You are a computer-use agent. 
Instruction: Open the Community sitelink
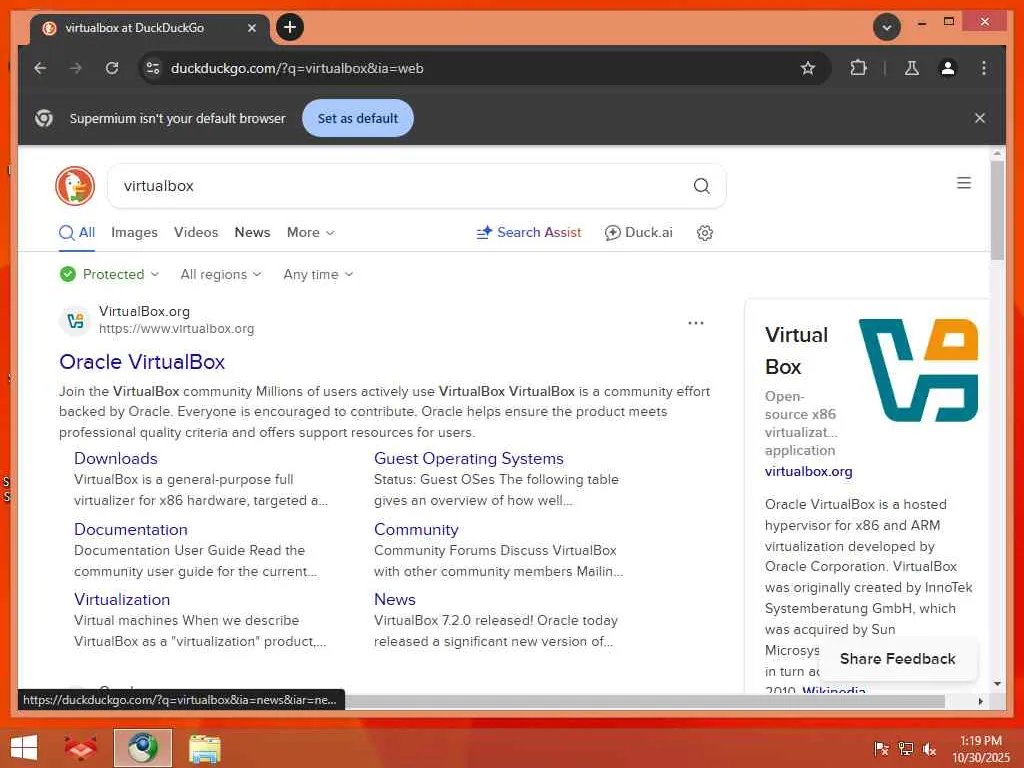click(416, 530)
